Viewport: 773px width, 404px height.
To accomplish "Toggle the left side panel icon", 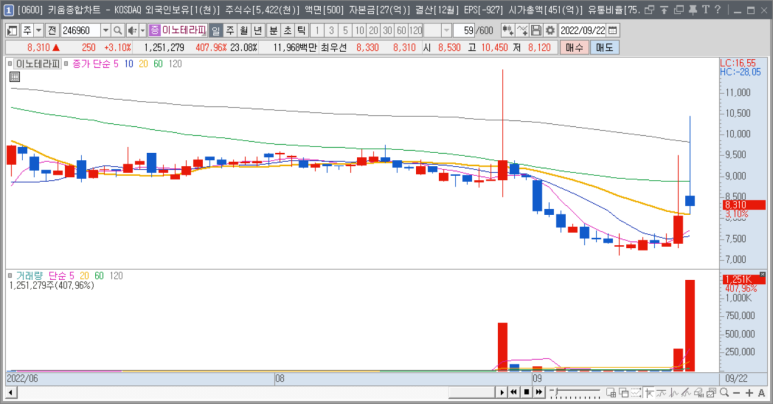I will click(x=12, y=31).
